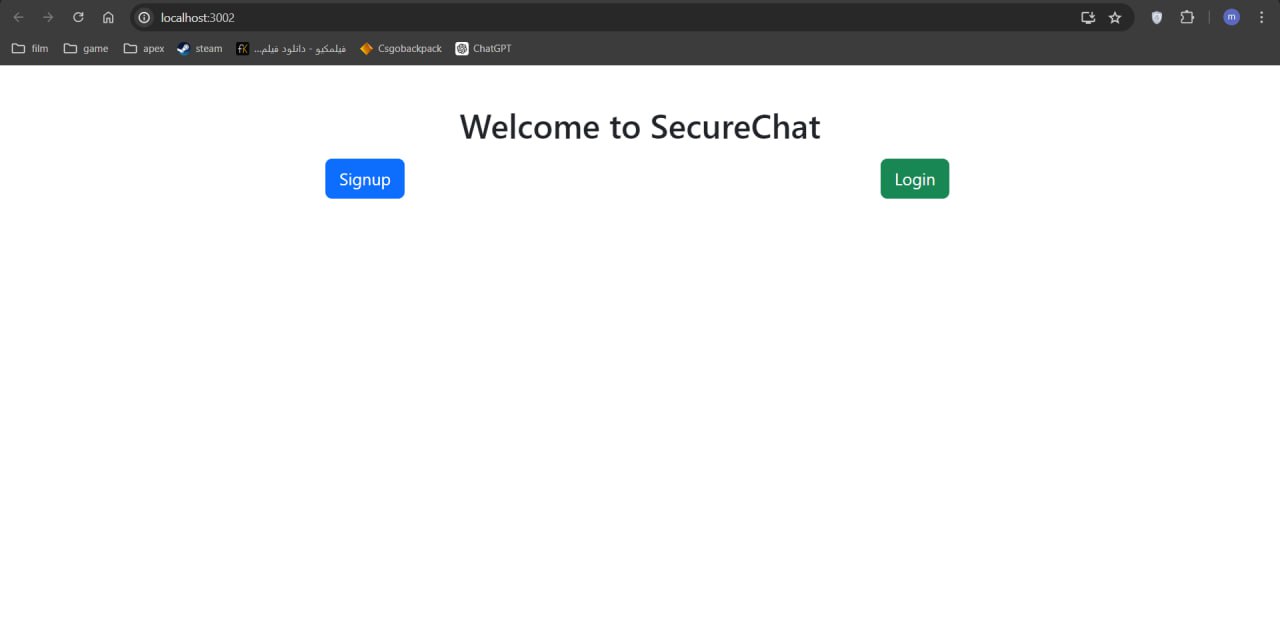Open the profile avatar menu
Viewport: 1280px width, 644px height.
pos(1231,17)
